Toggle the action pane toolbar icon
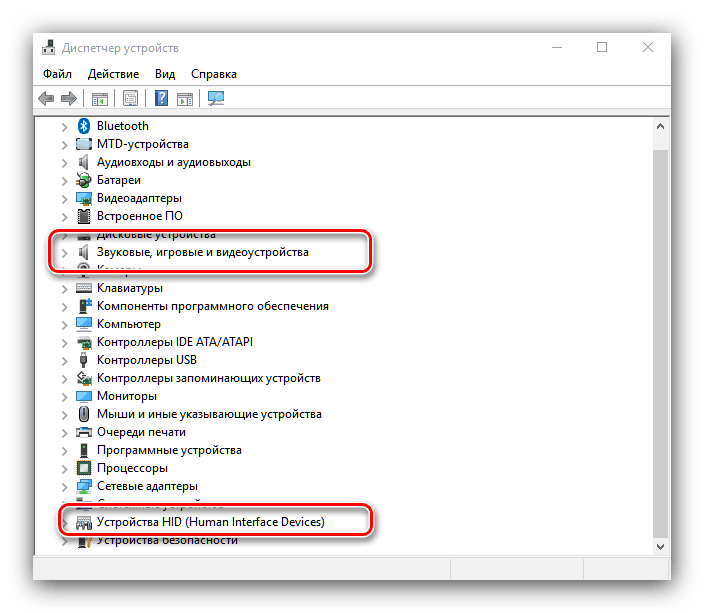The height and width of the screenshot is (613, 704). tap(185, 98)
